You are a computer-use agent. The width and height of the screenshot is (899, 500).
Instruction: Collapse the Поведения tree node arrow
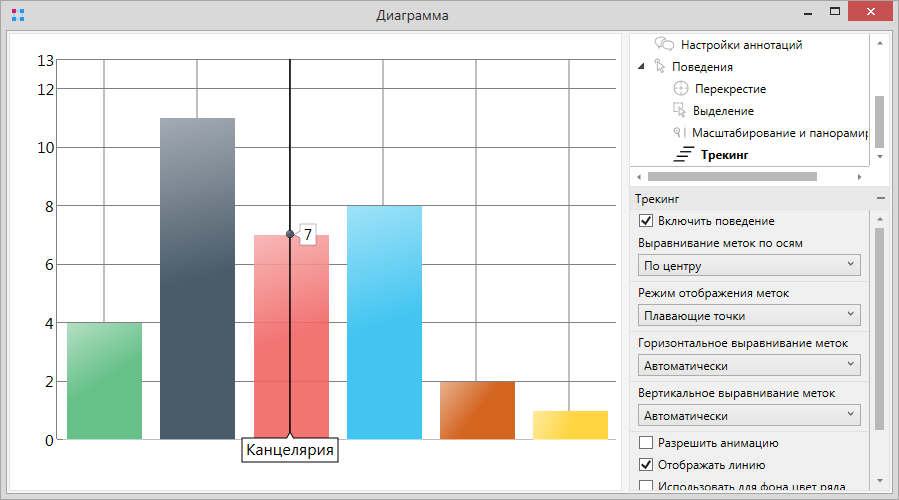pos(641,67)
